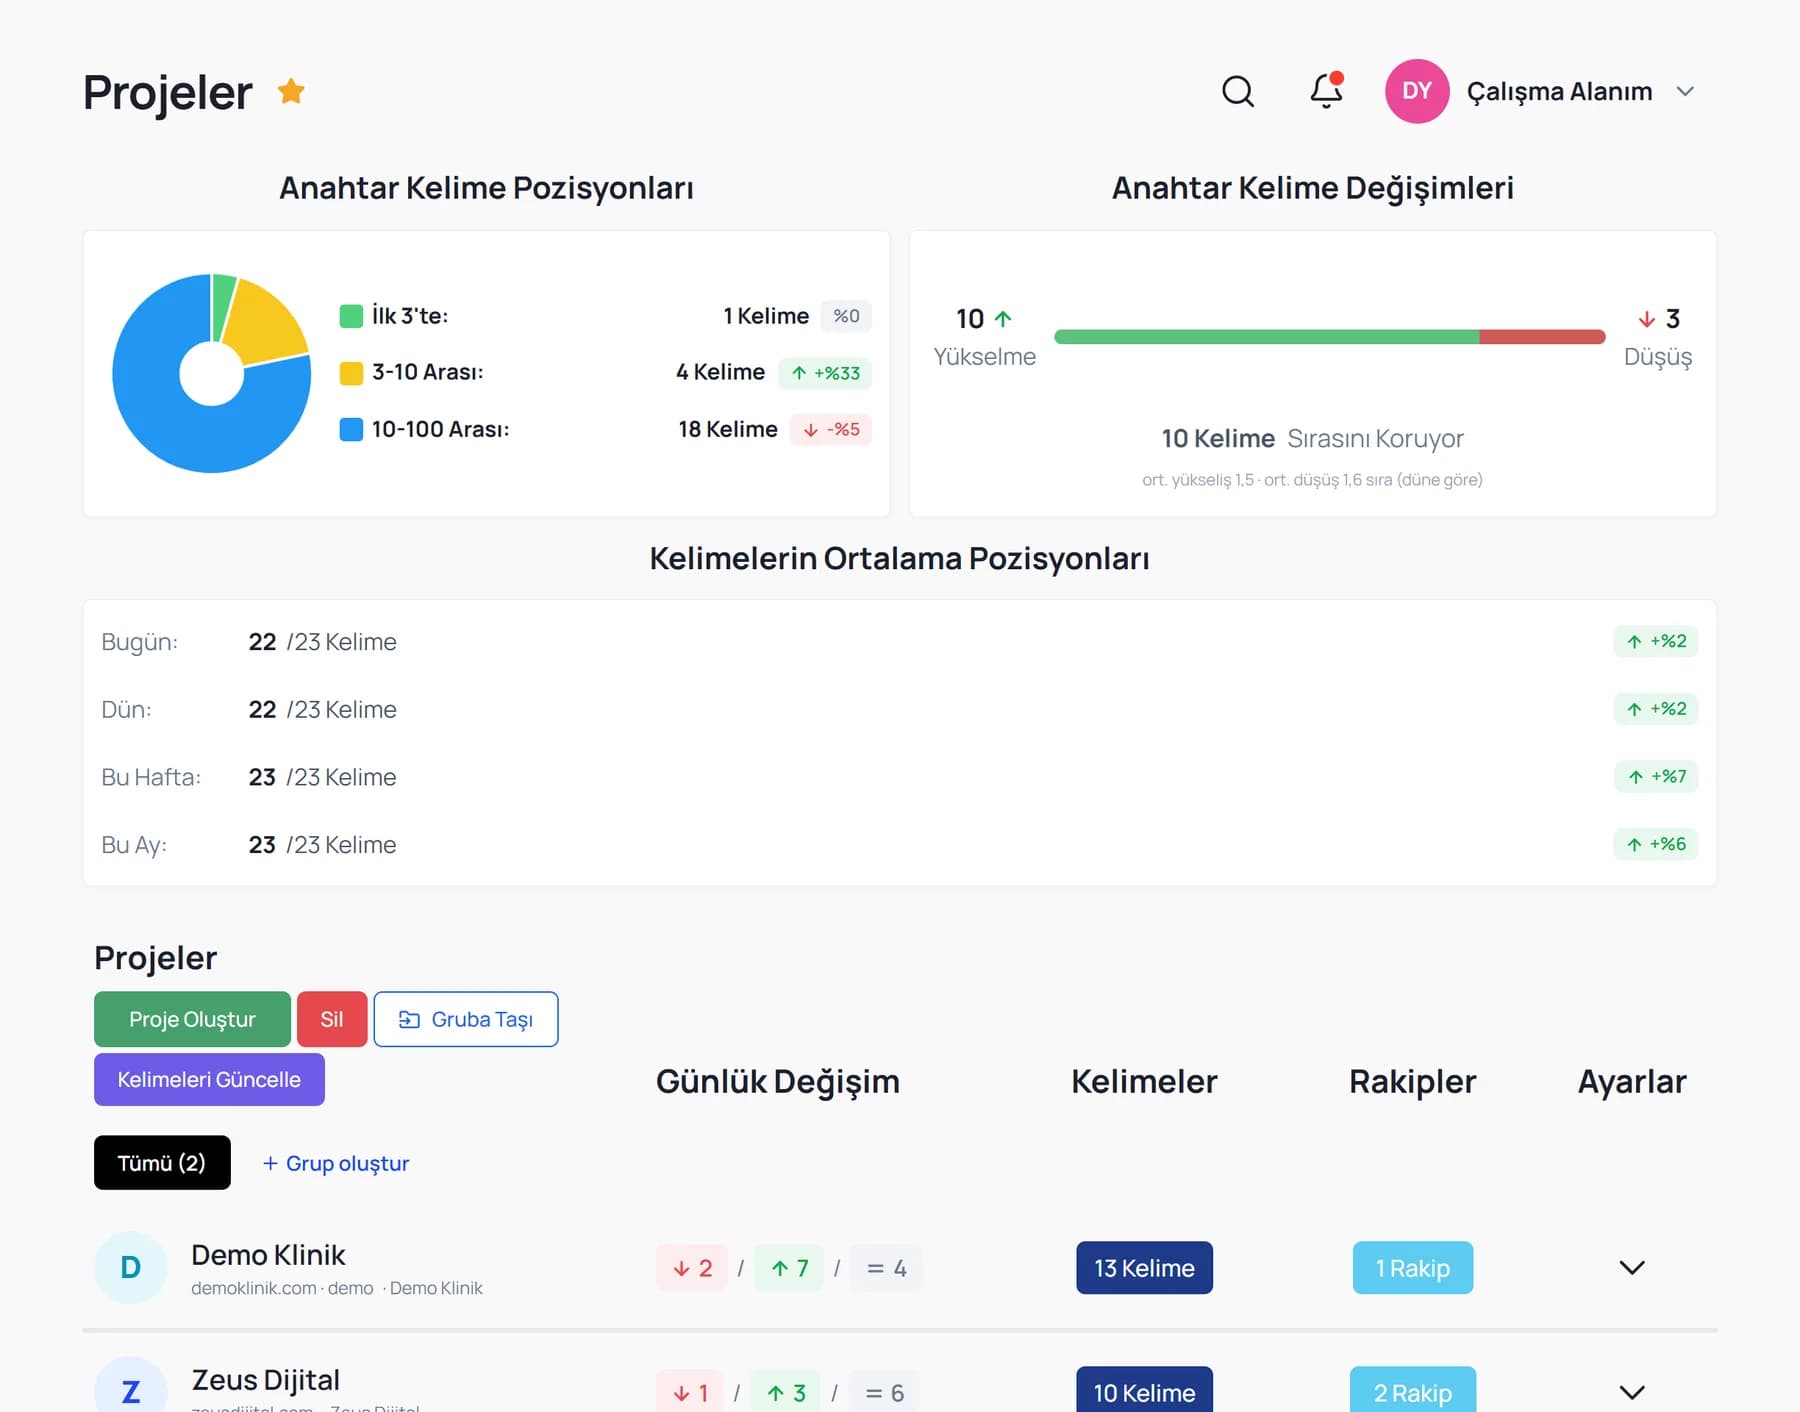Open Zeus Dijital 2 Rakip button

[x=1413, y=1390]
